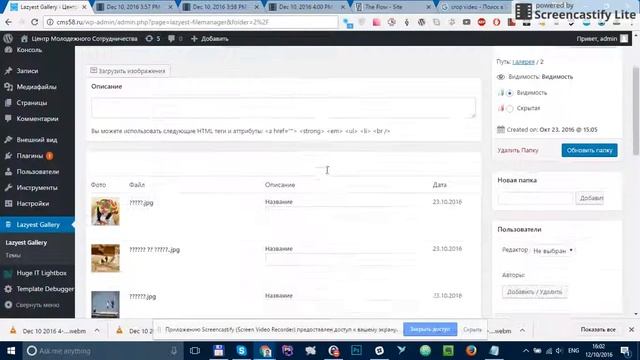Follow the Галерея path link
The width and height of the screenshot is (640, 360).
click(523, 62)
